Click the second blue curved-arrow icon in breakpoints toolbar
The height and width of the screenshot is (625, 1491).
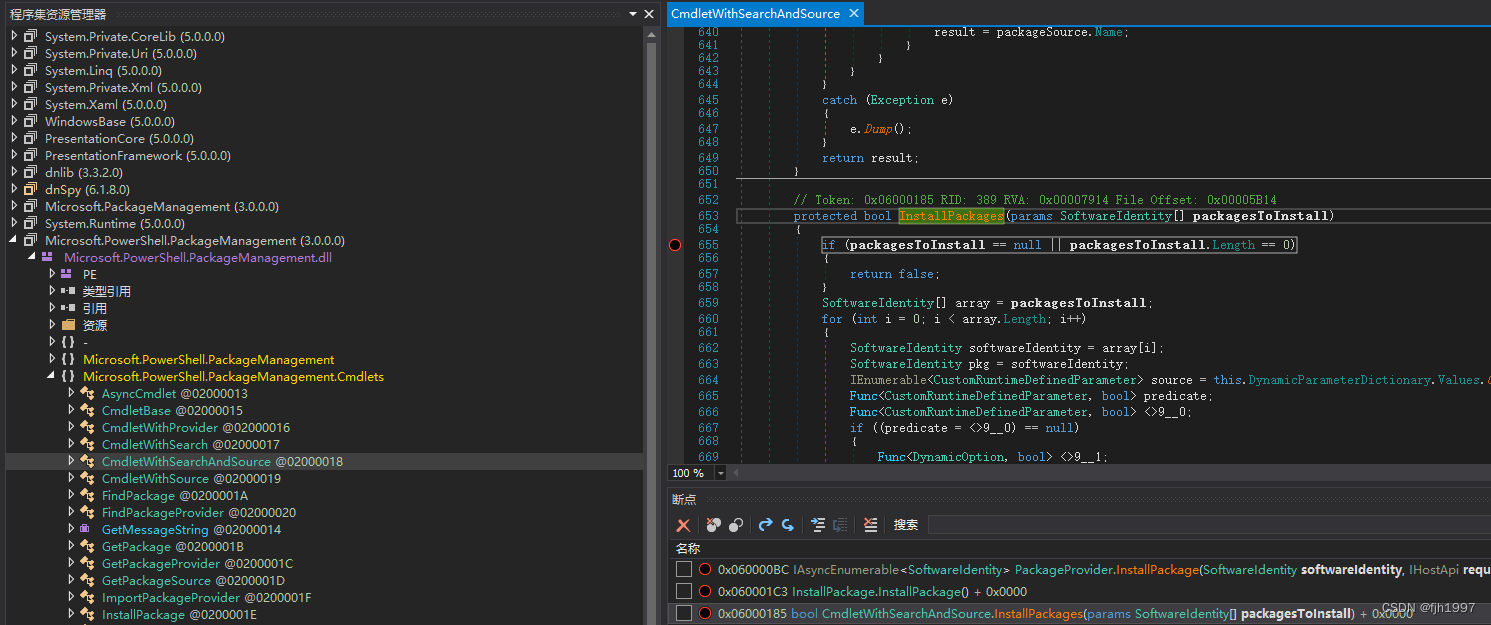[788, 525]
